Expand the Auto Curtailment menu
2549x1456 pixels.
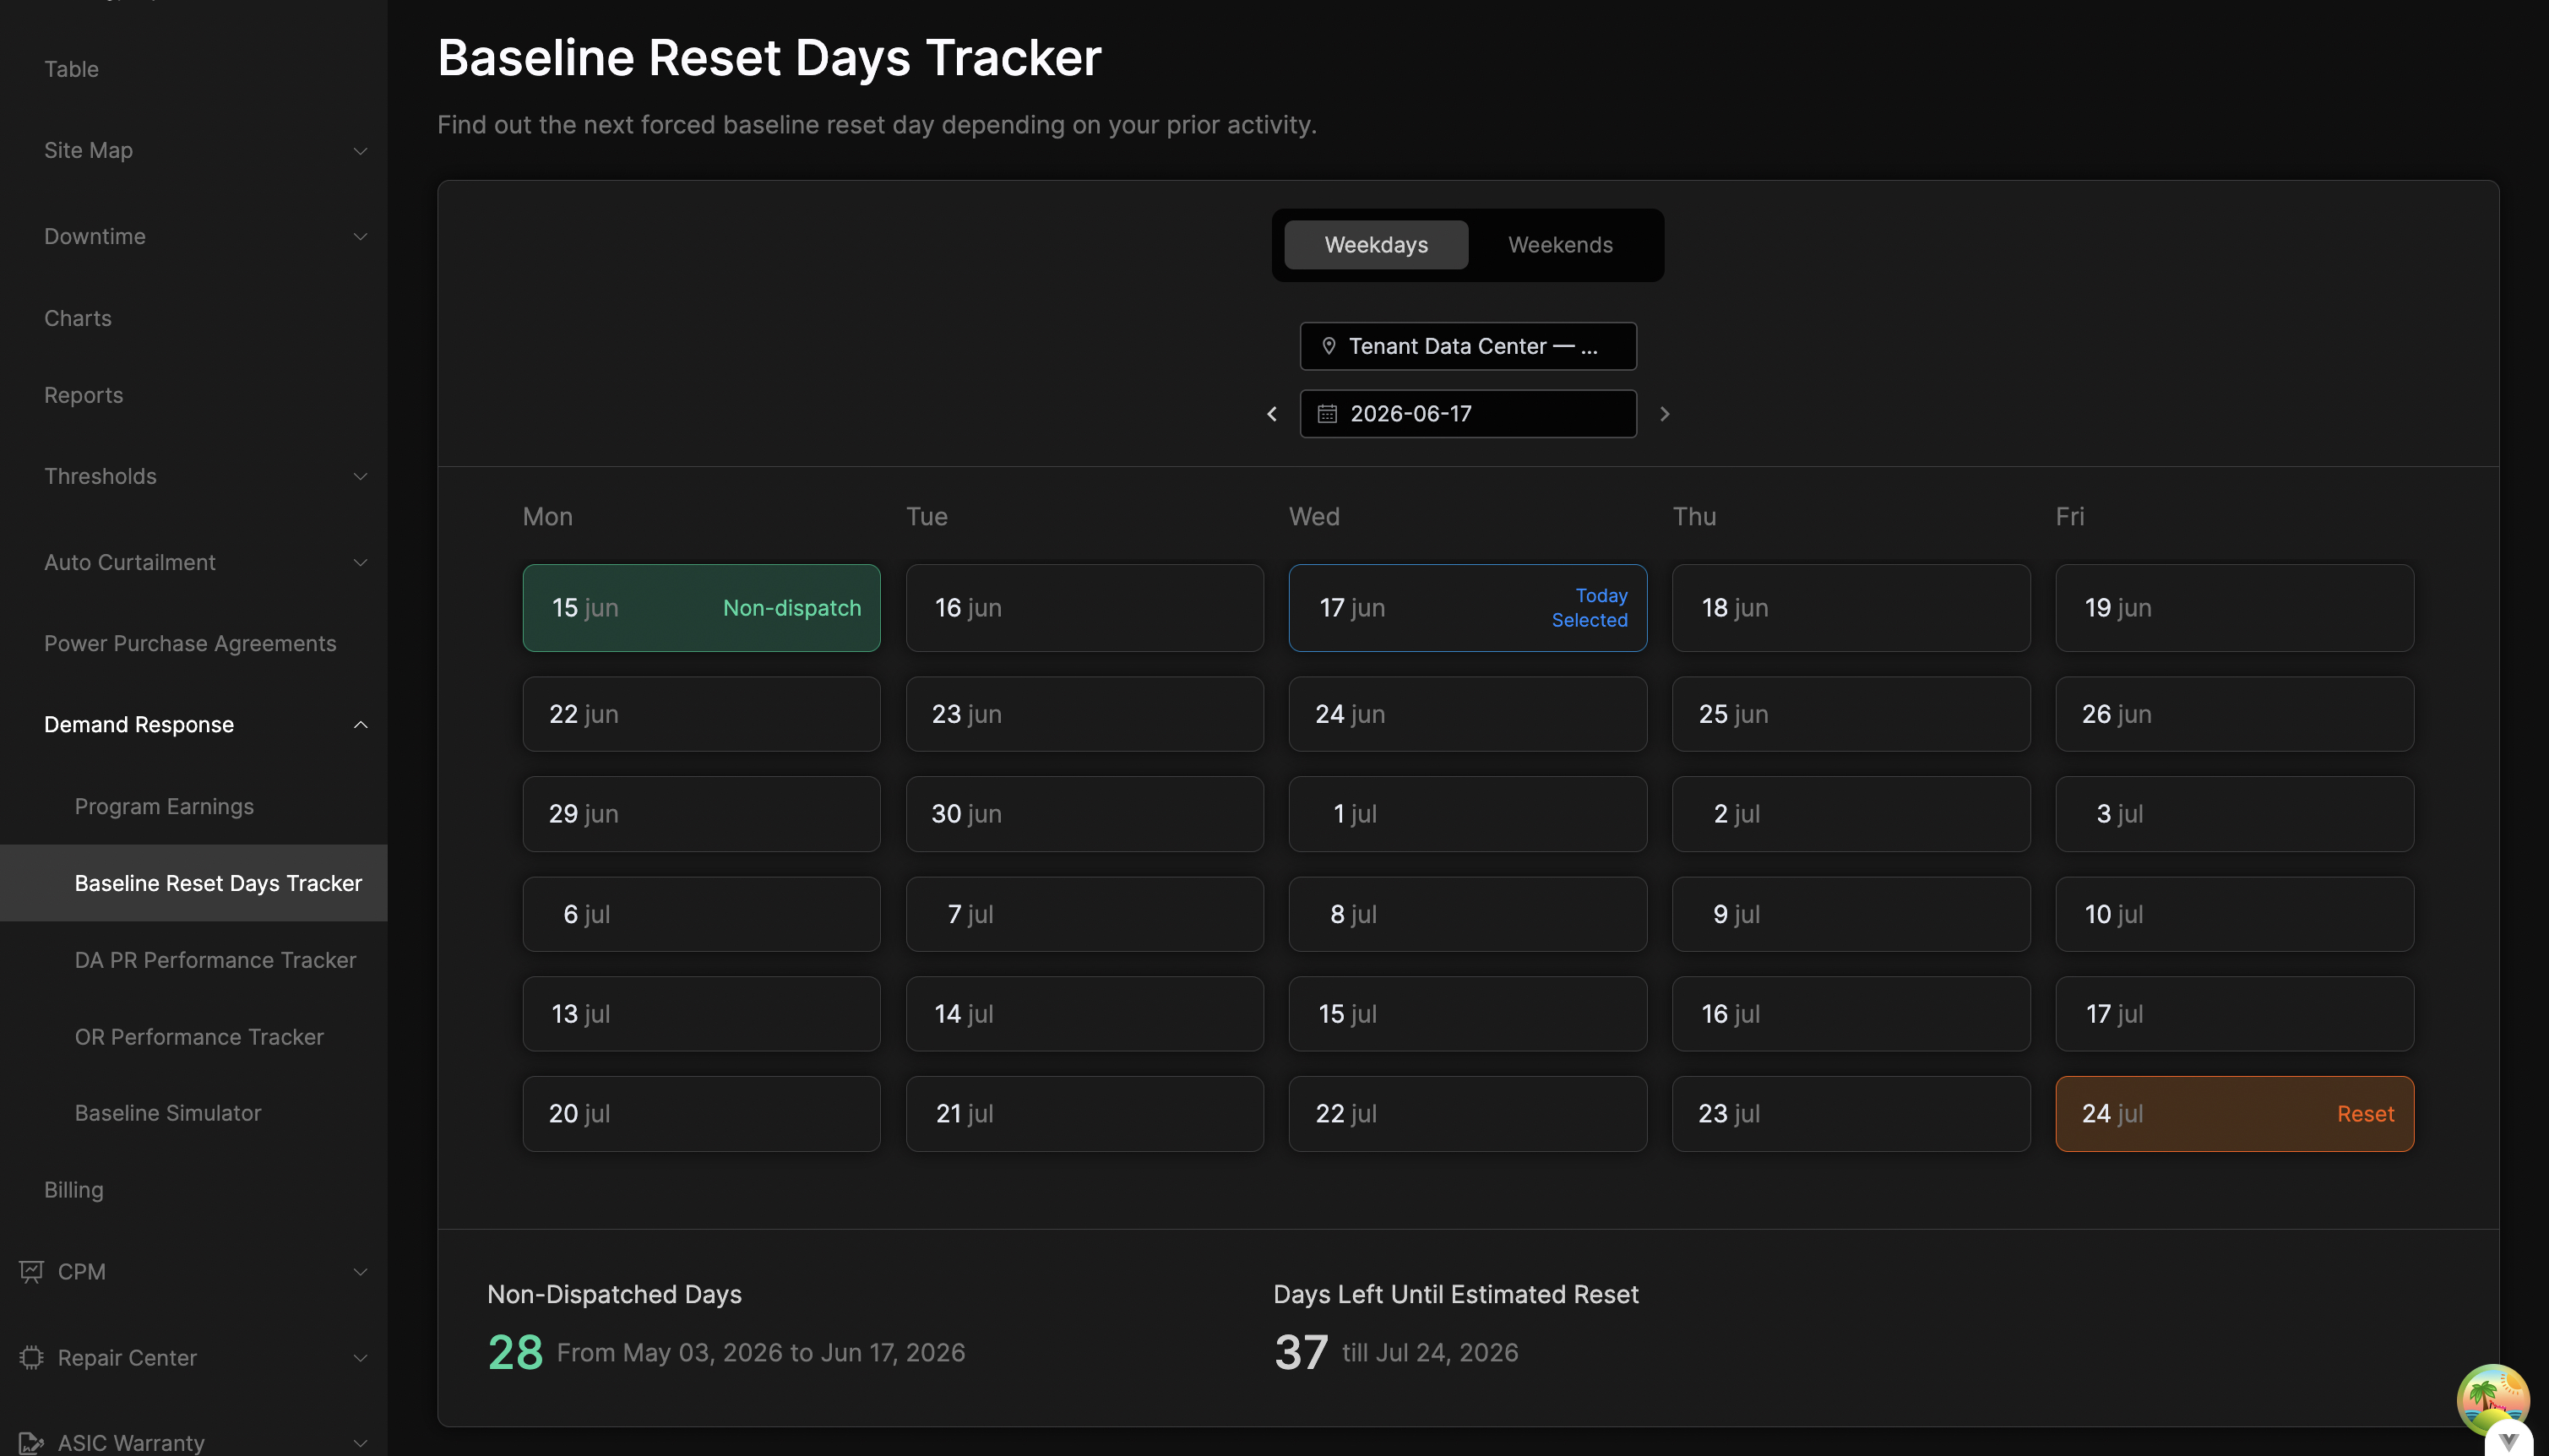pos(360,563)
